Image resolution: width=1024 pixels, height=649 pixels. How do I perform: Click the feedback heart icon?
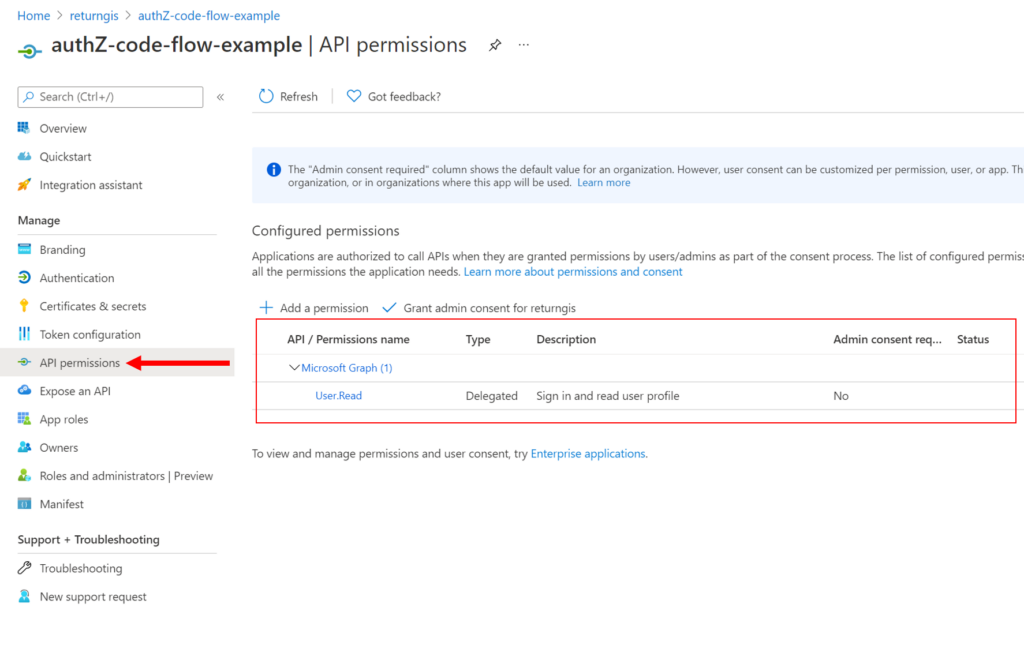click(353, 96)
